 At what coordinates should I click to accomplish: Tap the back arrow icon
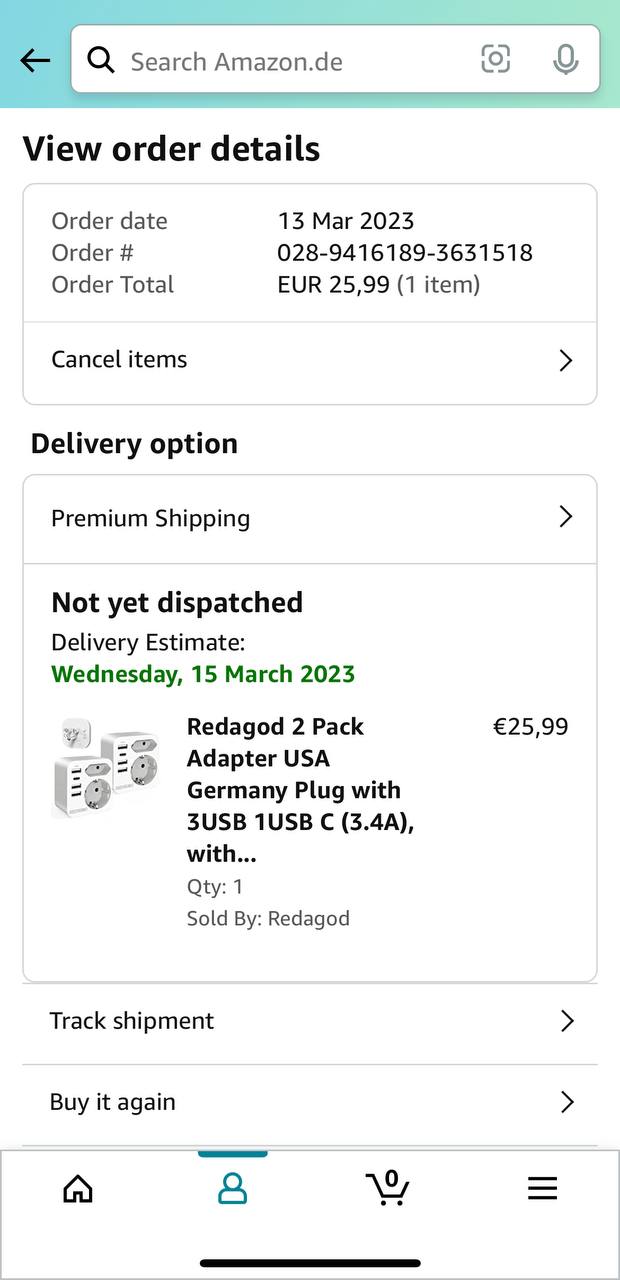pyautogui.click(x=35, y=61)
